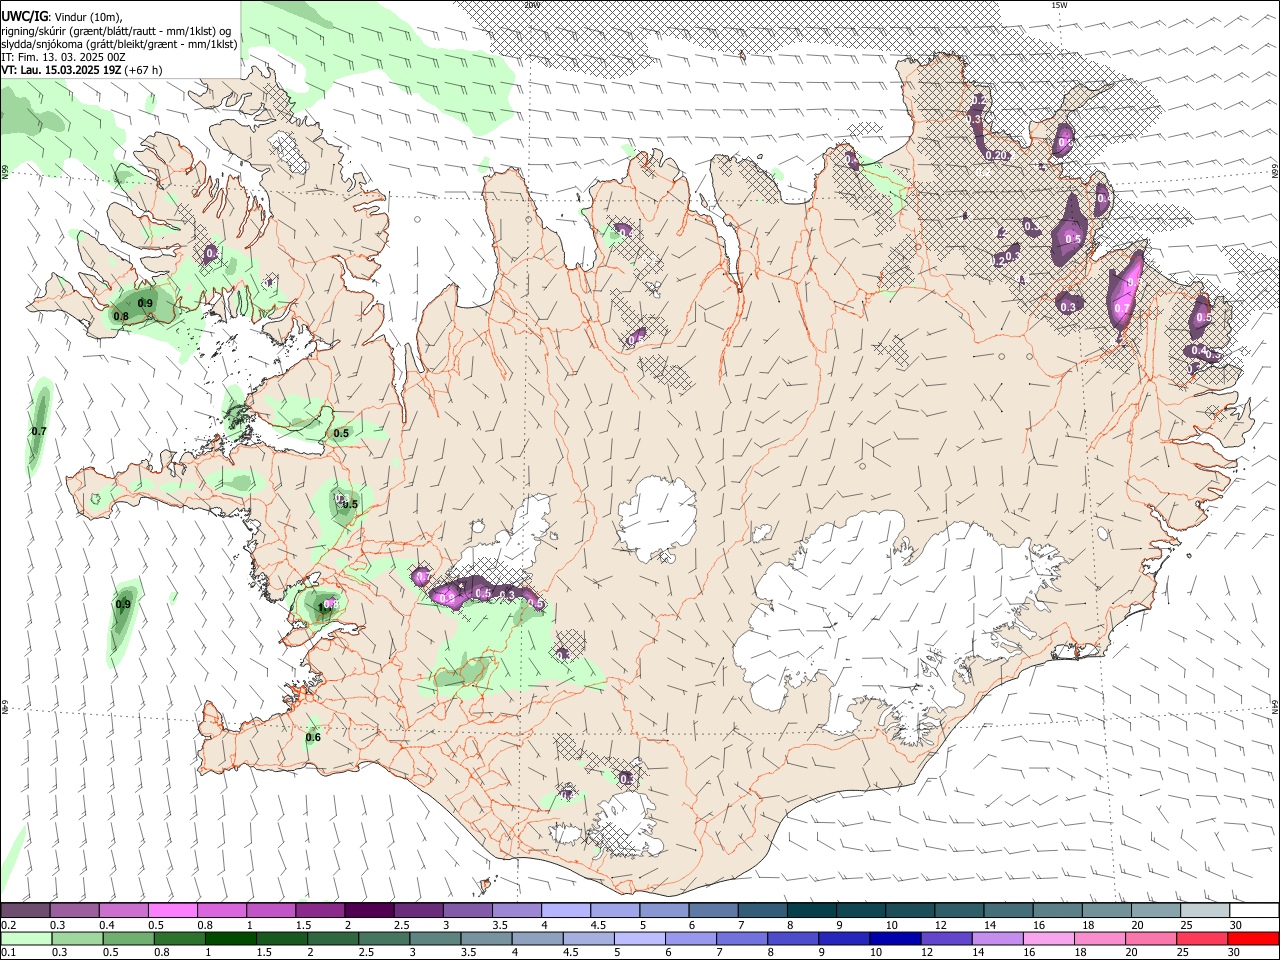Image resolution: width=1280 pixels, height=960 pixels.
Task: Pick crimson 25–30 swatch, lower row
Action: (1202, 938)
